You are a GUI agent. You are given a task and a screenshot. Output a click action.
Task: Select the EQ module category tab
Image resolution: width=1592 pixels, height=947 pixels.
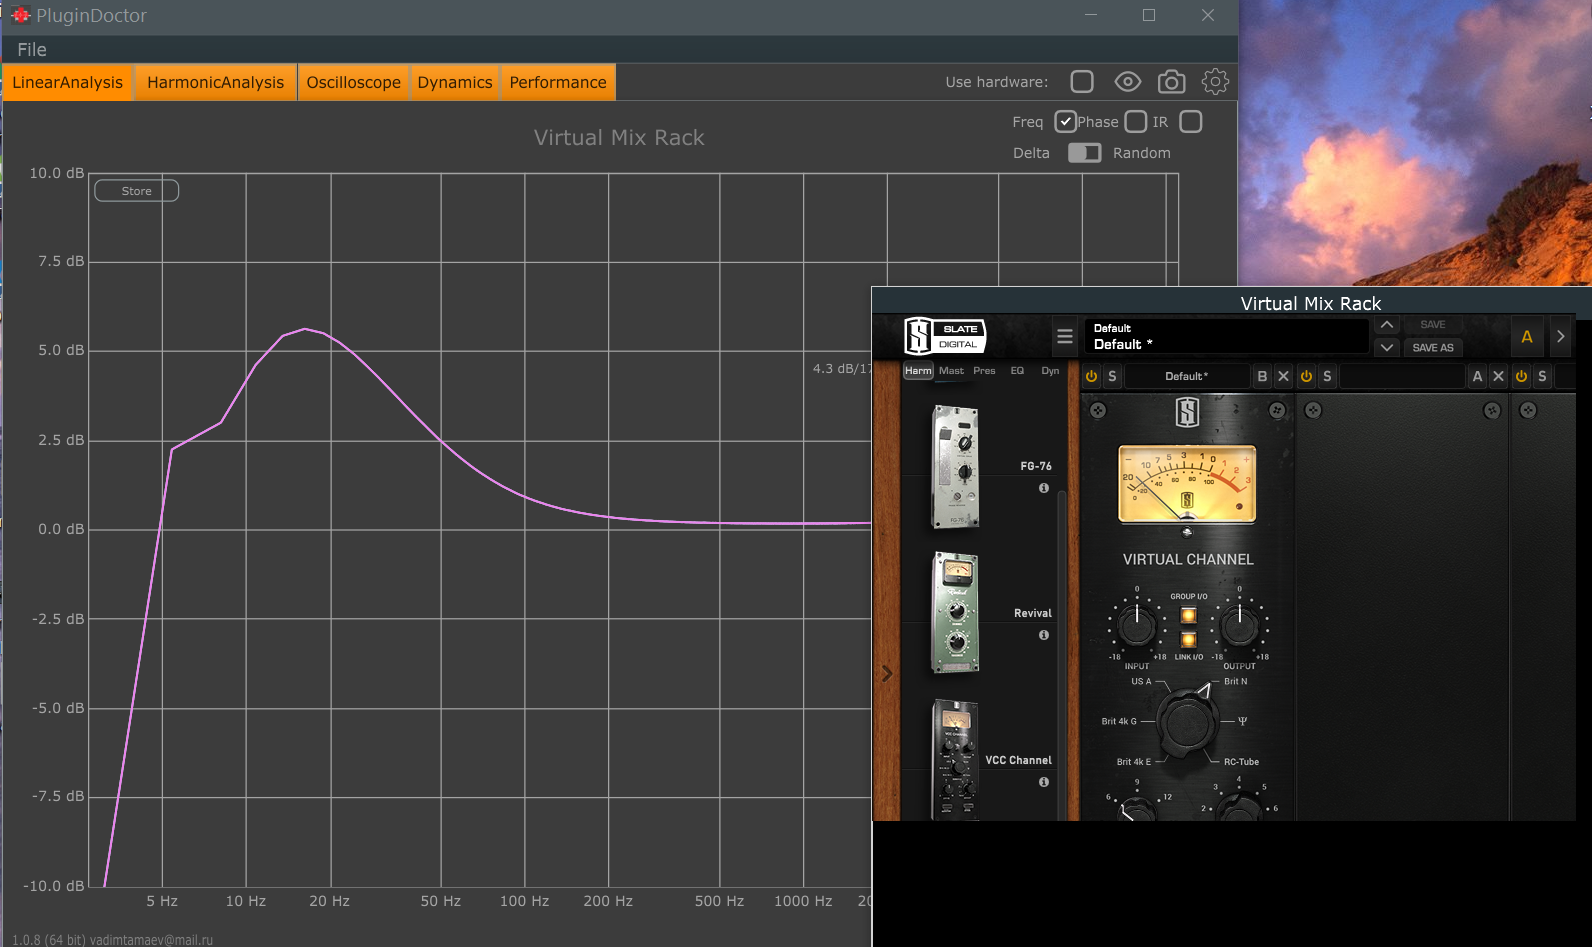(x=1017, y=371)
